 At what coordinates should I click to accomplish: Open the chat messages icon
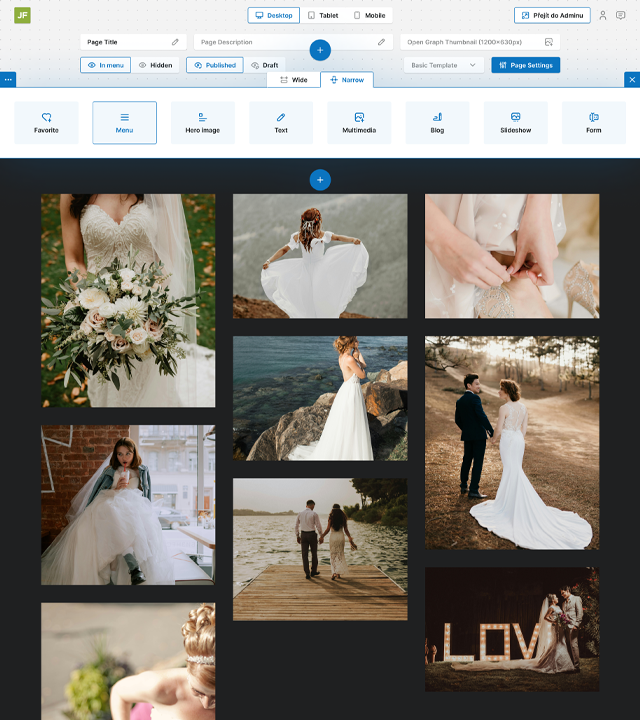[620, 16]
